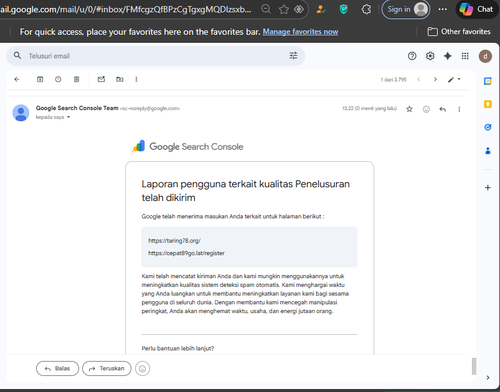Open input tools pencil dropdown
500x392 pixels.
pyautogui.click(x=454, y=79)
